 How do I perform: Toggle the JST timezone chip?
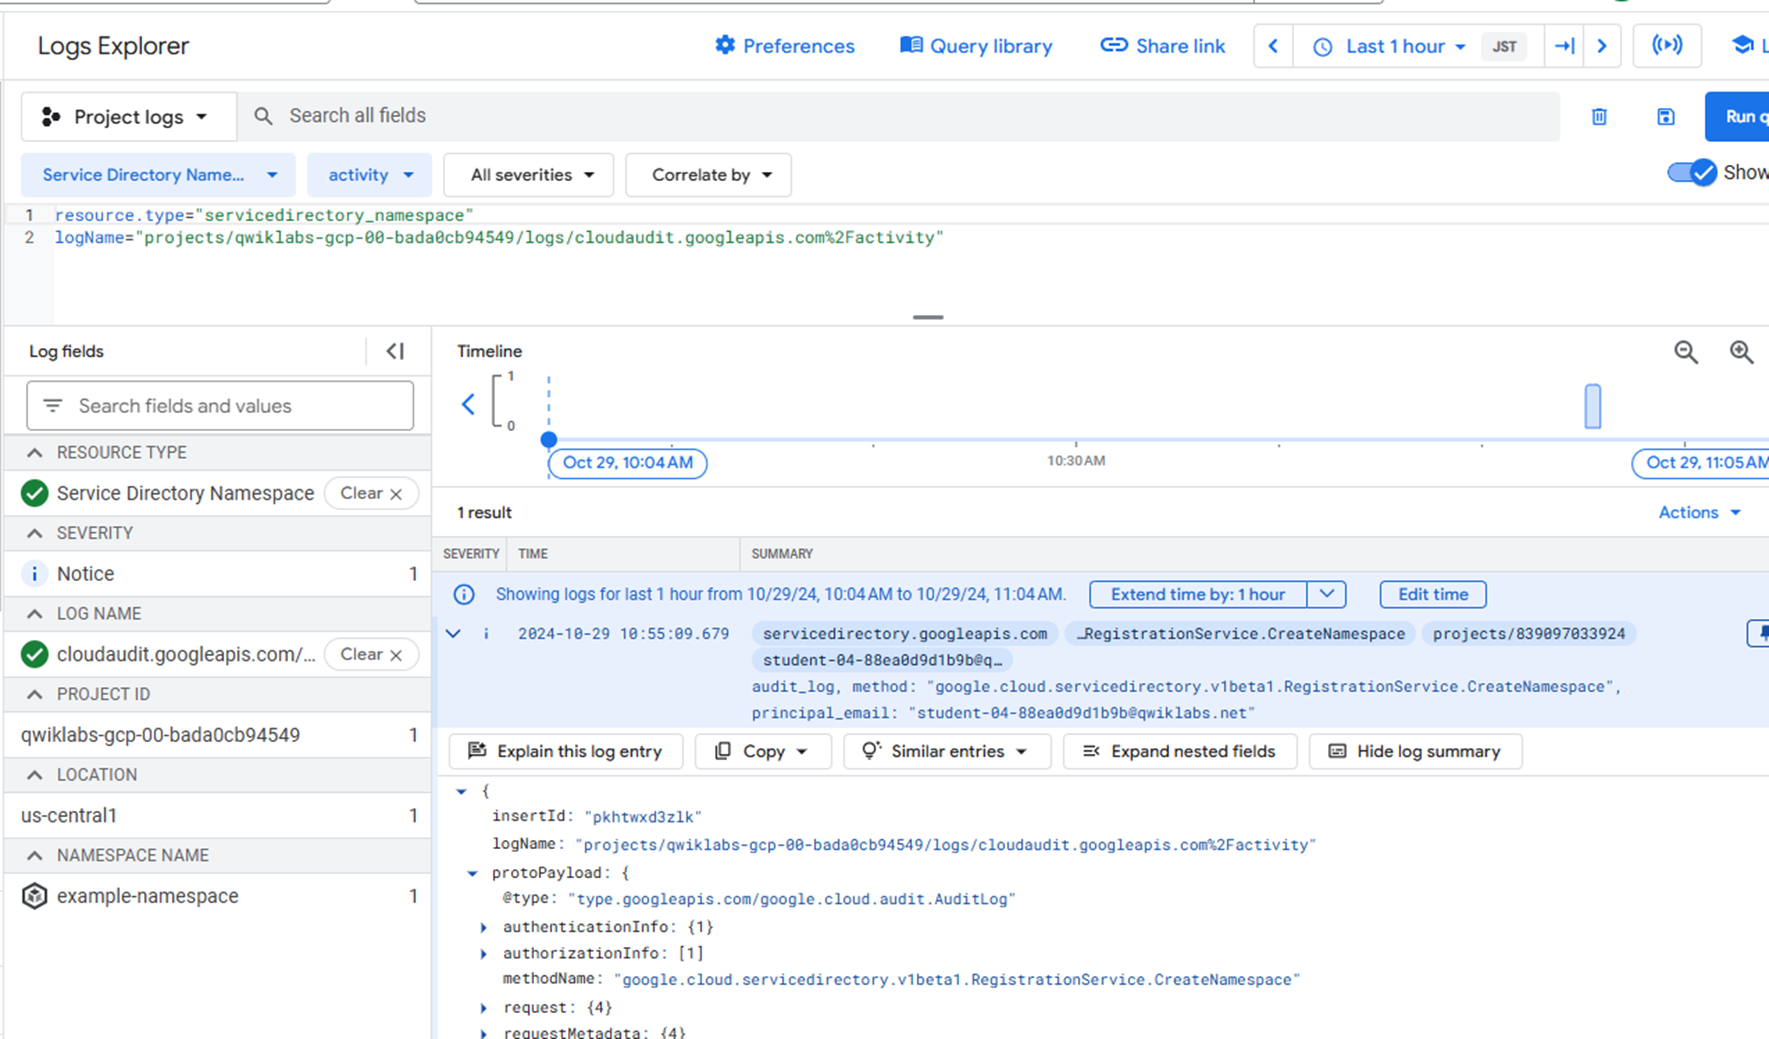click(x=1504, y=46)
